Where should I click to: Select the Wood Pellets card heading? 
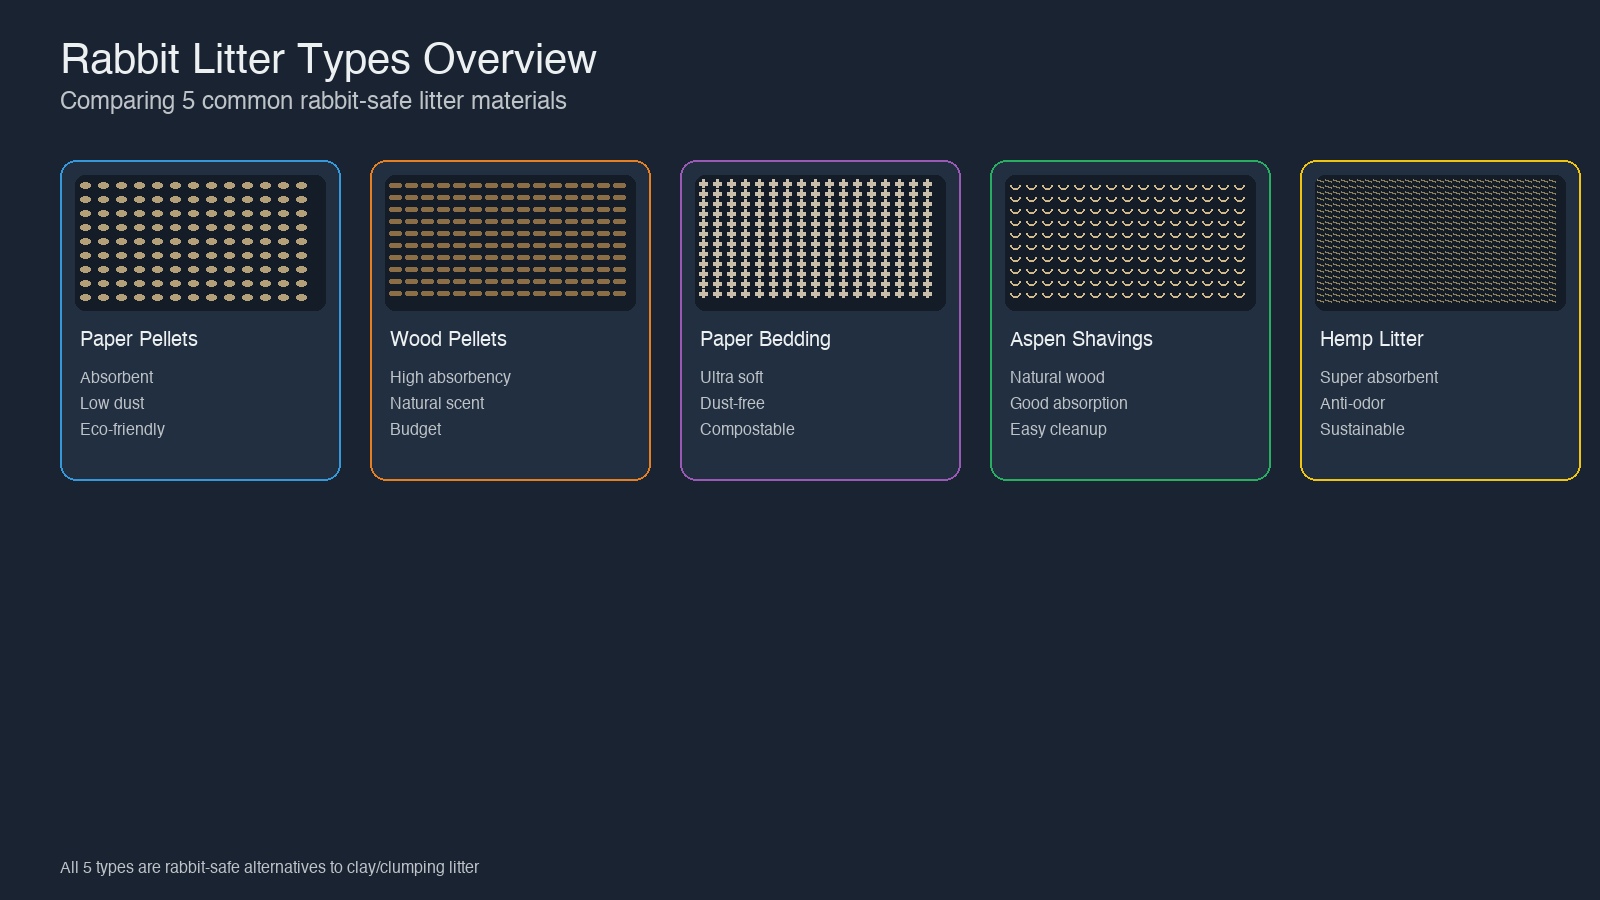click(x=448, y=339)
